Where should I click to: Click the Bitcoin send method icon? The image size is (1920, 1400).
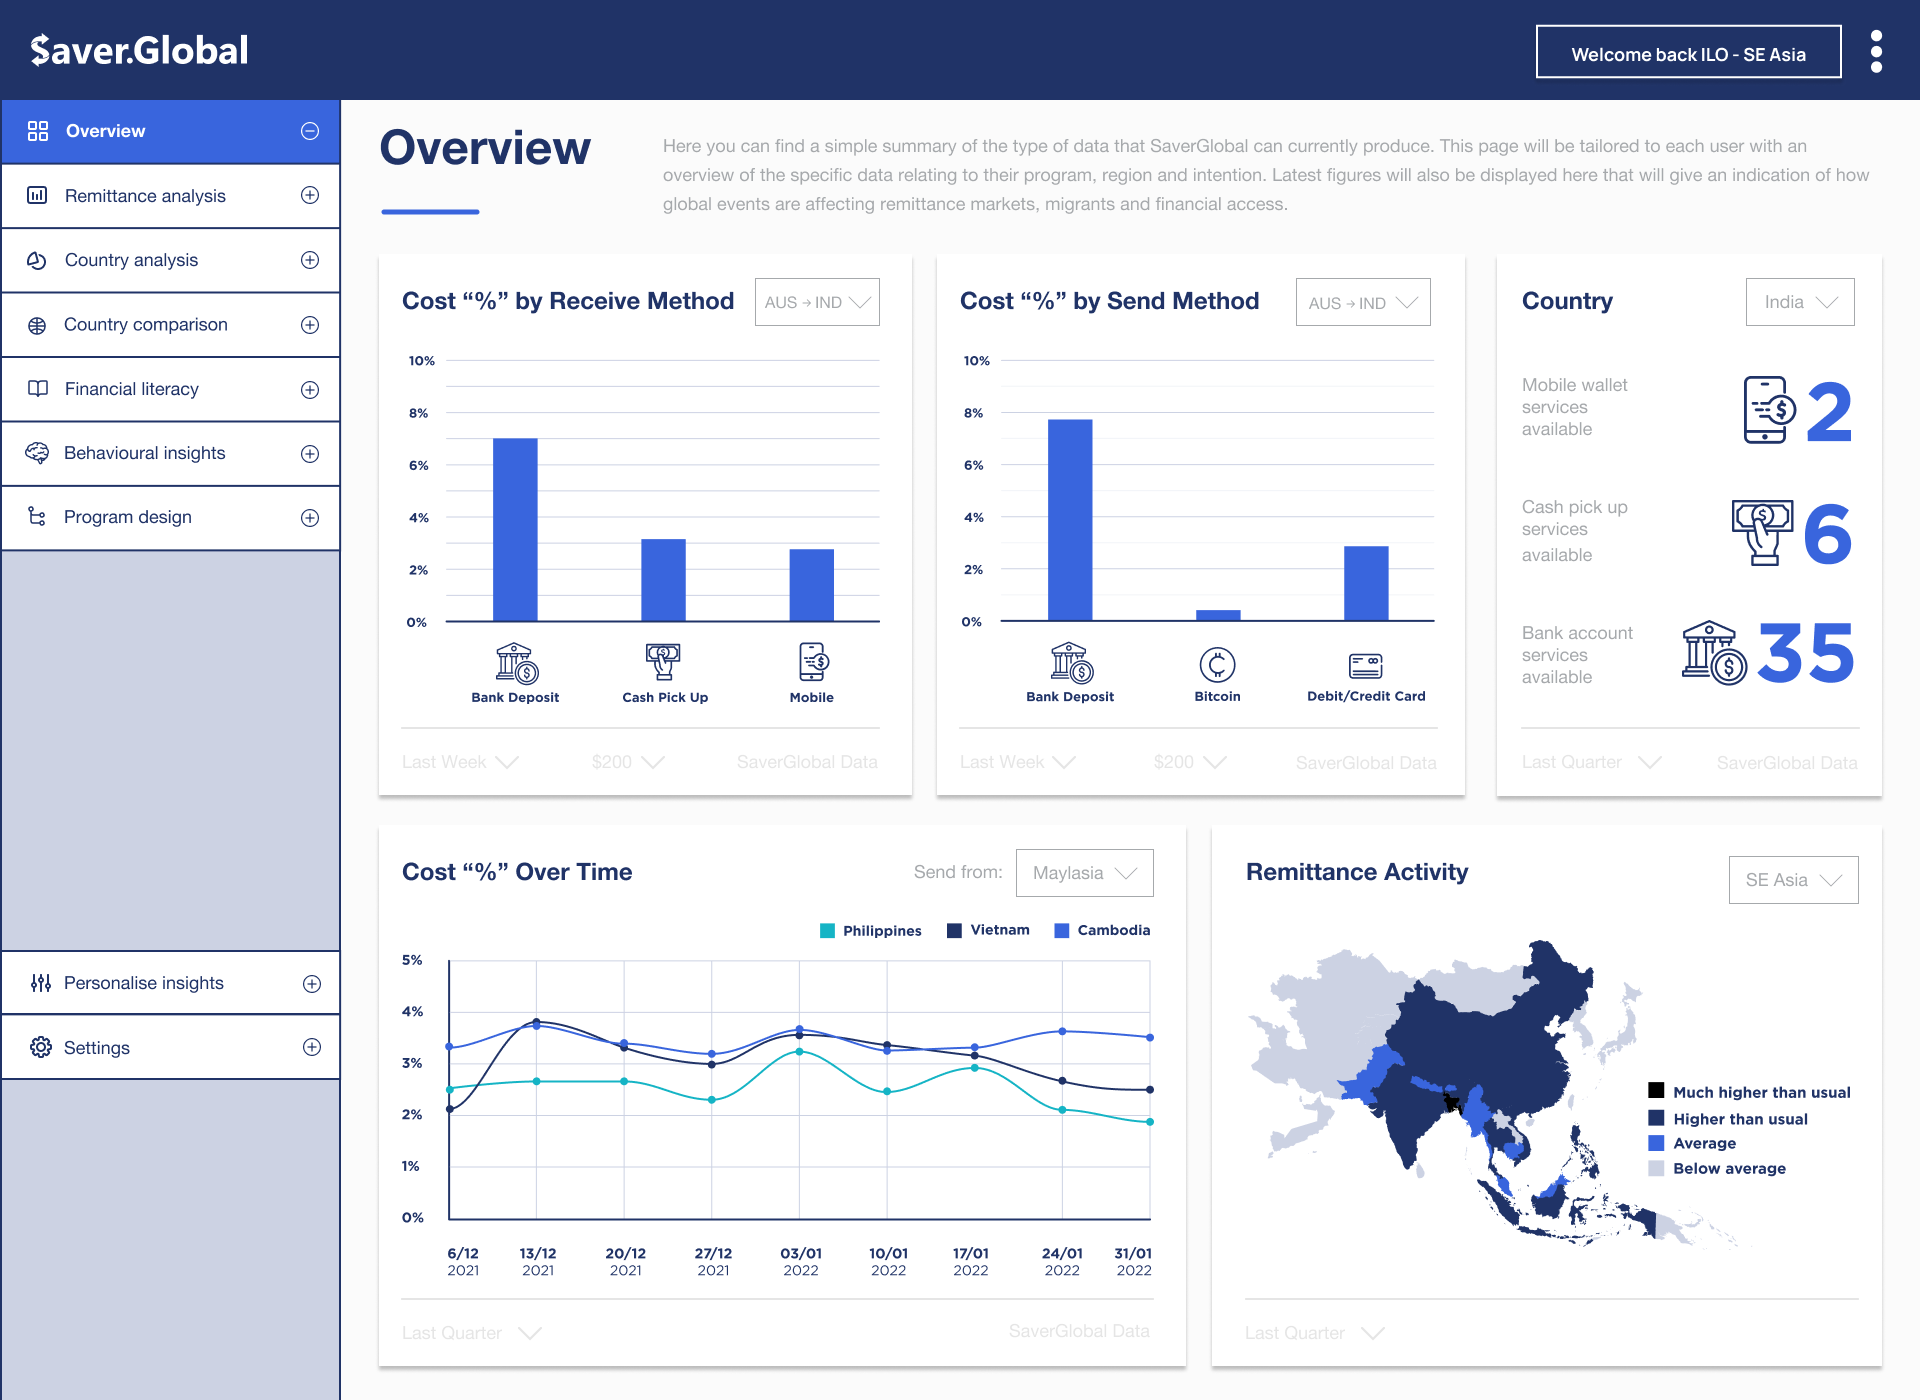(x=1217, y=664)
